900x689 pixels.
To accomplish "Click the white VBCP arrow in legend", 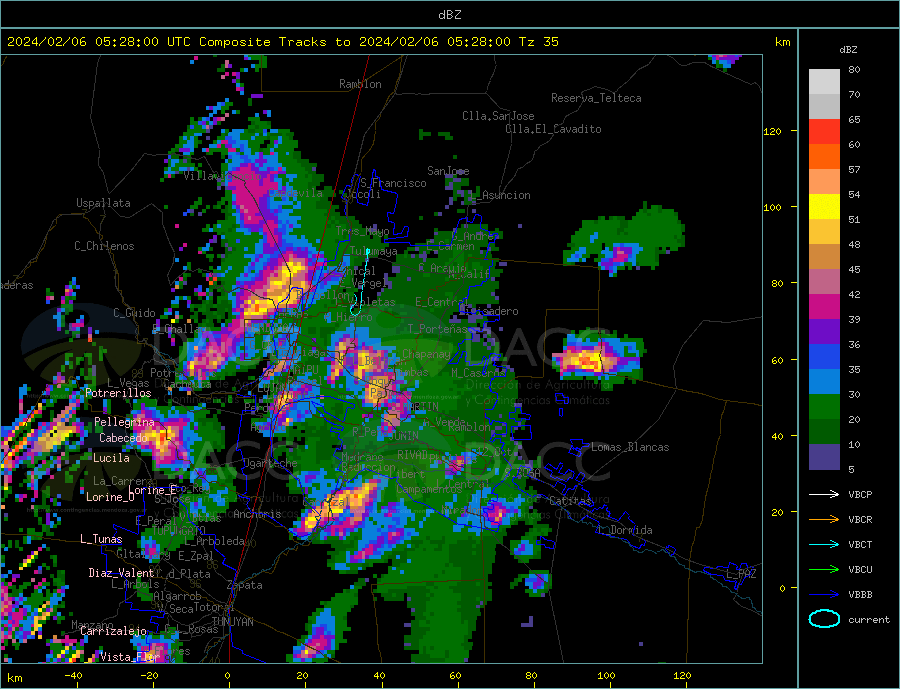I will pyautogui.click(x=824, y=494).
